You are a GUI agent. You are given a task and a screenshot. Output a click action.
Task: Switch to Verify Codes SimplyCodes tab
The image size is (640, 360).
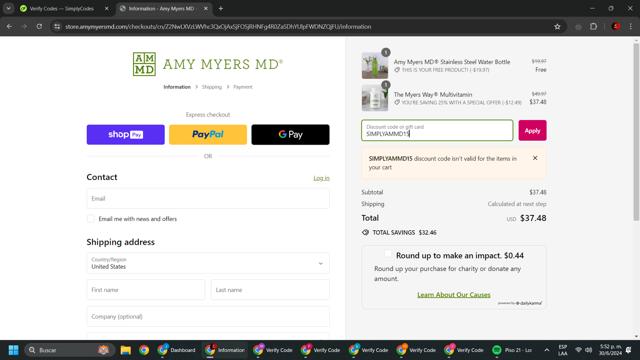pos(61,9)
